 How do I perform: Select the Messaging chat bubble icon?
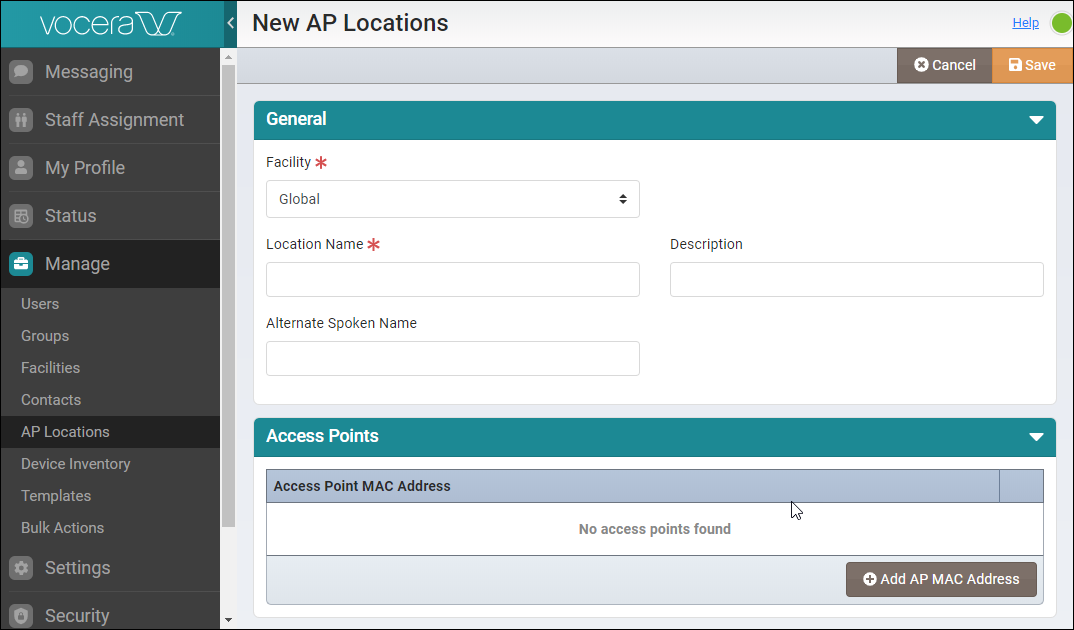[x=21, y=71]
